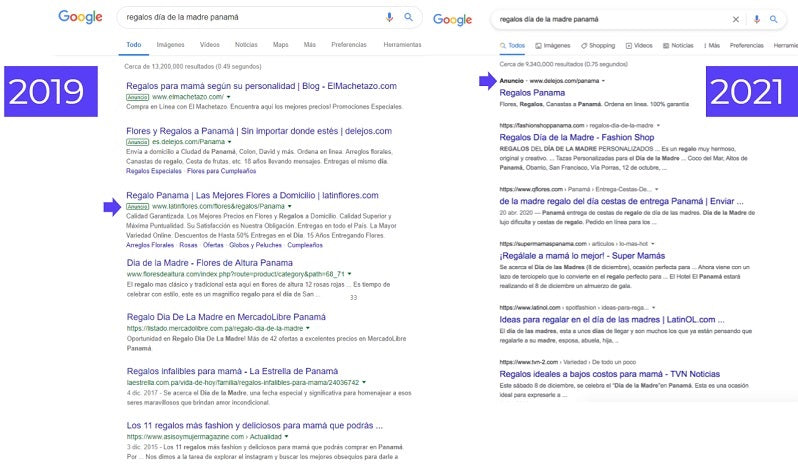
Task: Click the 'Cerca de 13,200,000 resultados' stats text
Action: click(193, 67)
